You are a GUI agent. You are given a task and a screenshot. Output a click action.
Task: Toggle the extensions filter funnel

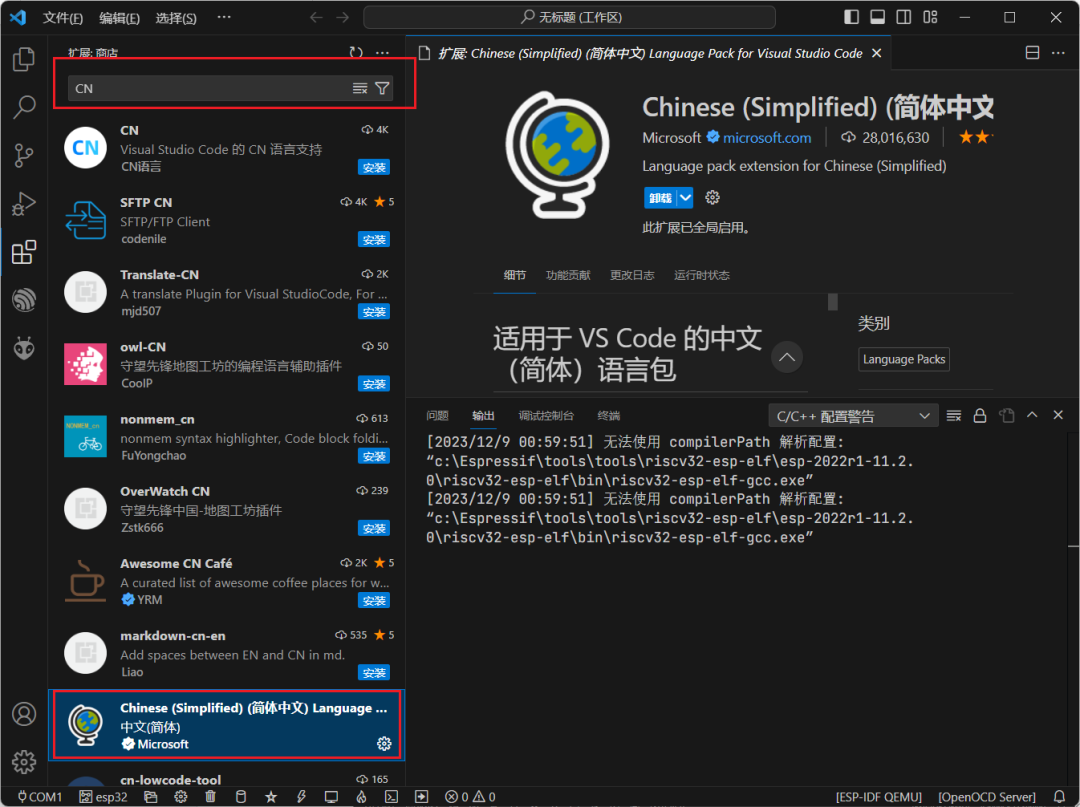(383, 88)
